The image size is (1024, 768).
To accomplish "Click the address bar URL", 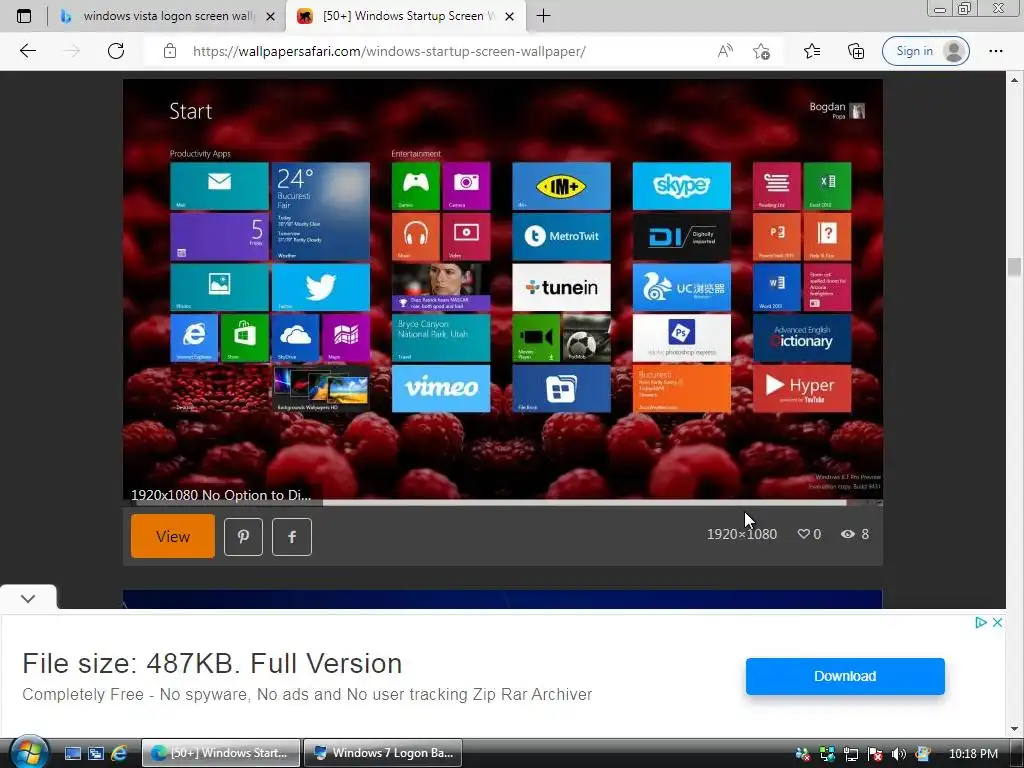I will (389, 51).
